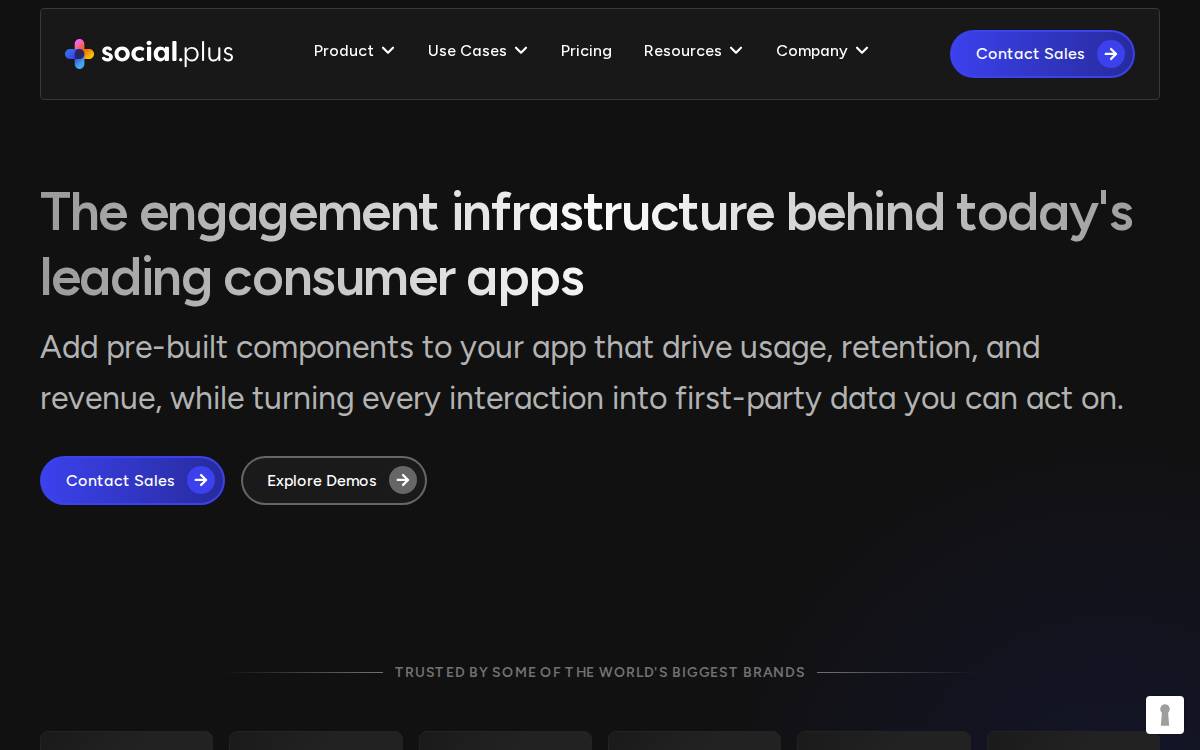
Task: Open the Use Cases menu
Action: pos(478,50)
